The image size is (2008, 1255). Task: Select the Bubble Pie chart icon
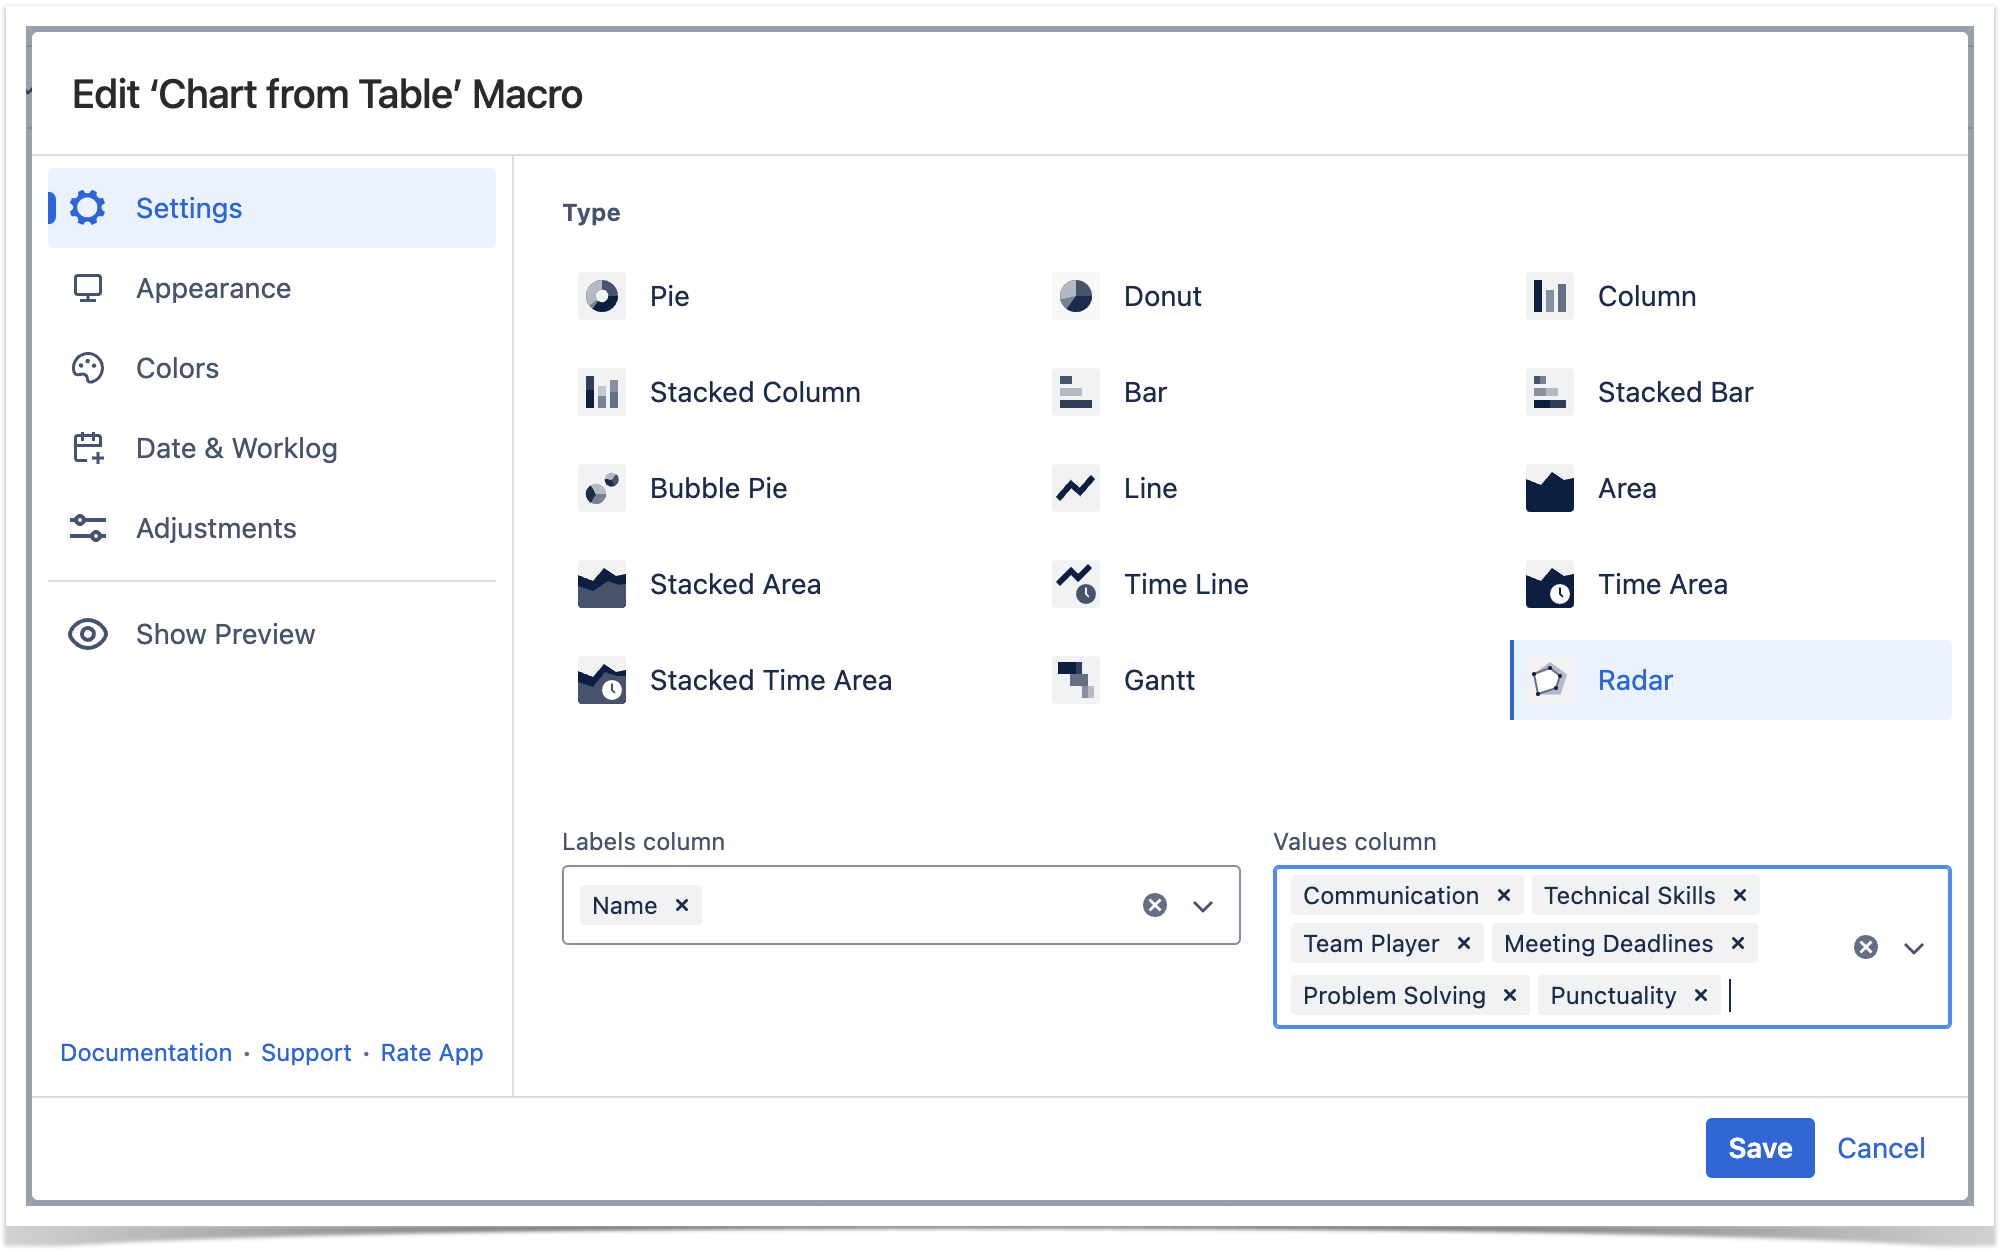(x=601, y=488)
